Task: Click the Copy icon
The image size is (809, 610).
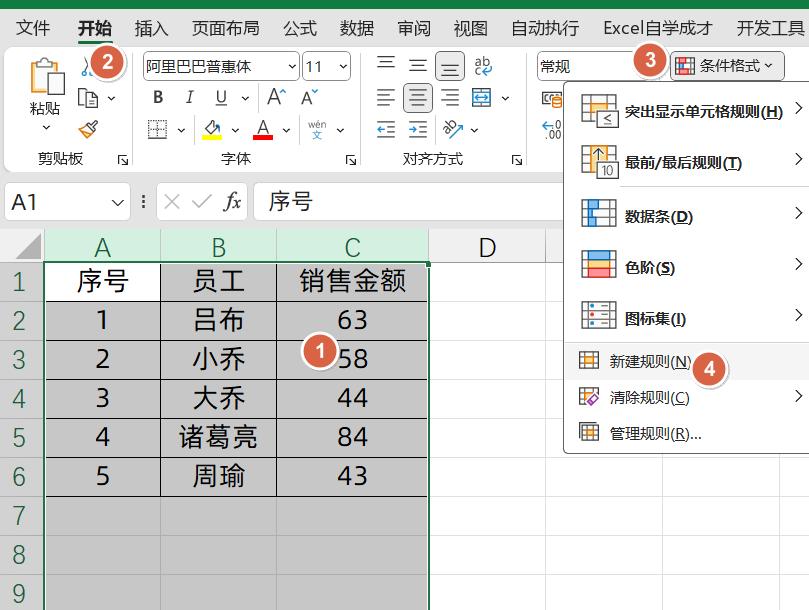Action: click(88, 98)
